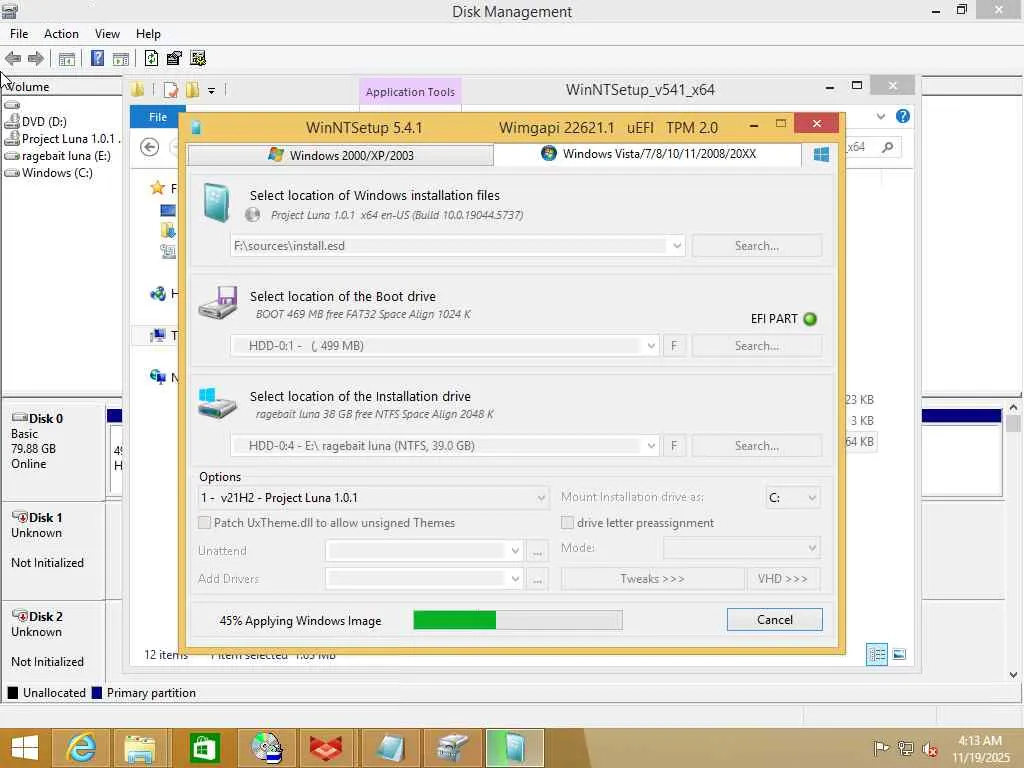Open Windows Store from the taskbar
The image size is (1024, 768).
click(204, 748)
